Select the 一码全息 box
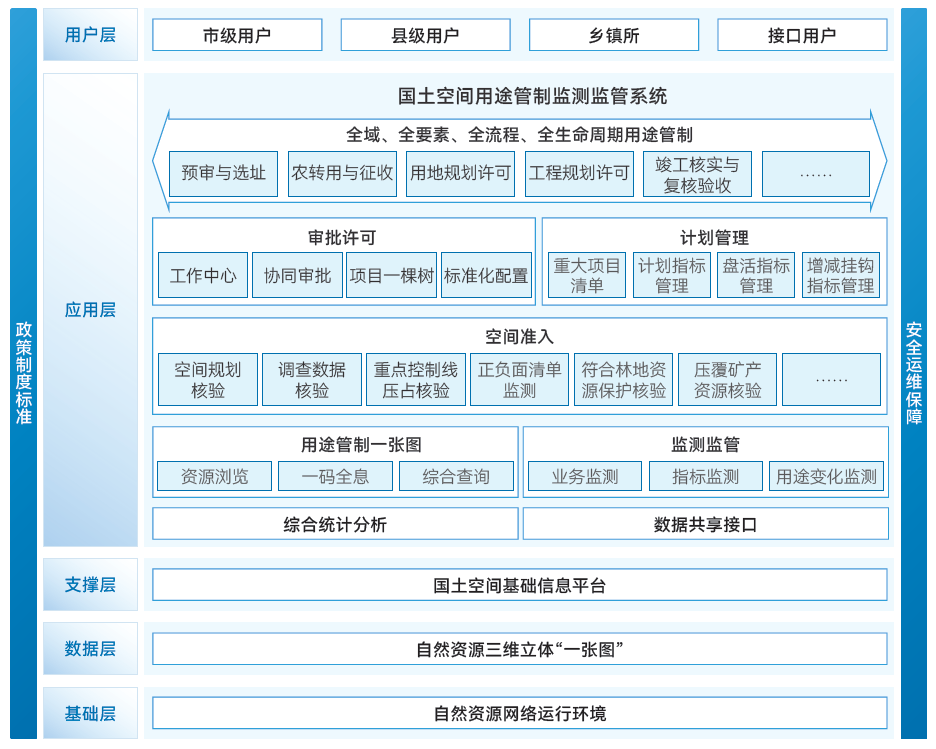The image size is (936, 749). click(x=335, y=476)
